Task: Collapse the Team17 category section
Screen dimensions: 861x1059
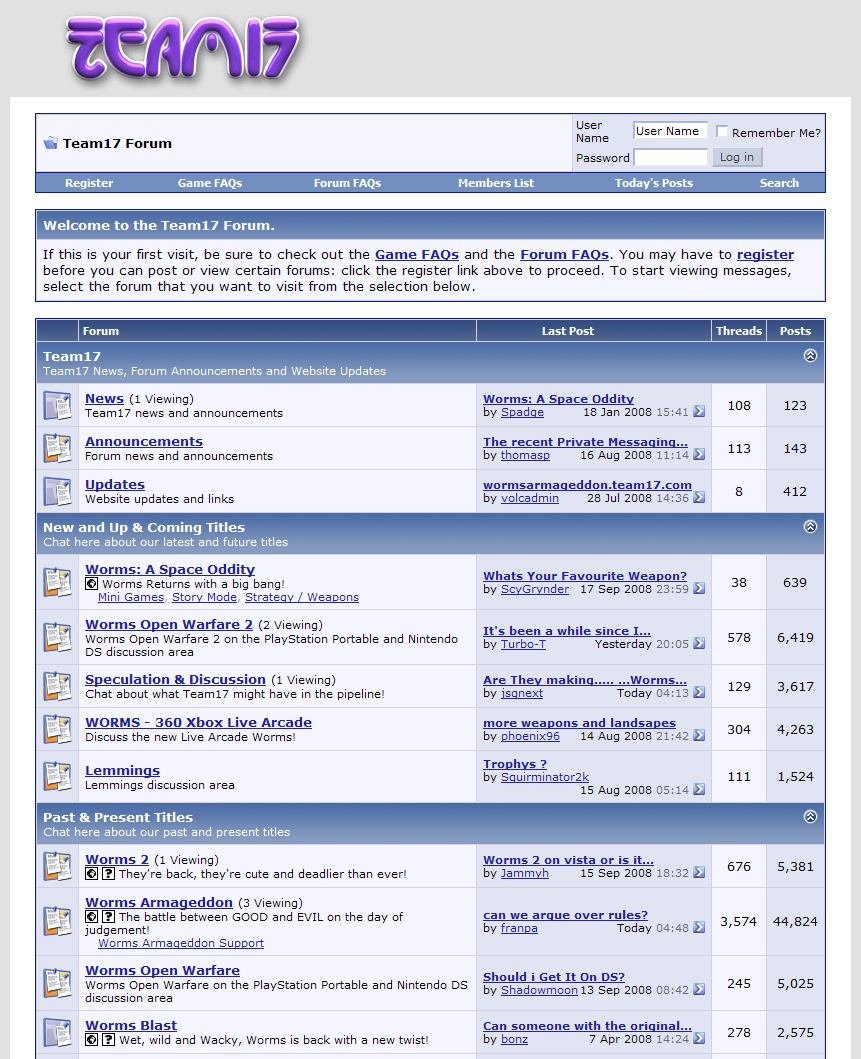Action: [810, 355]
